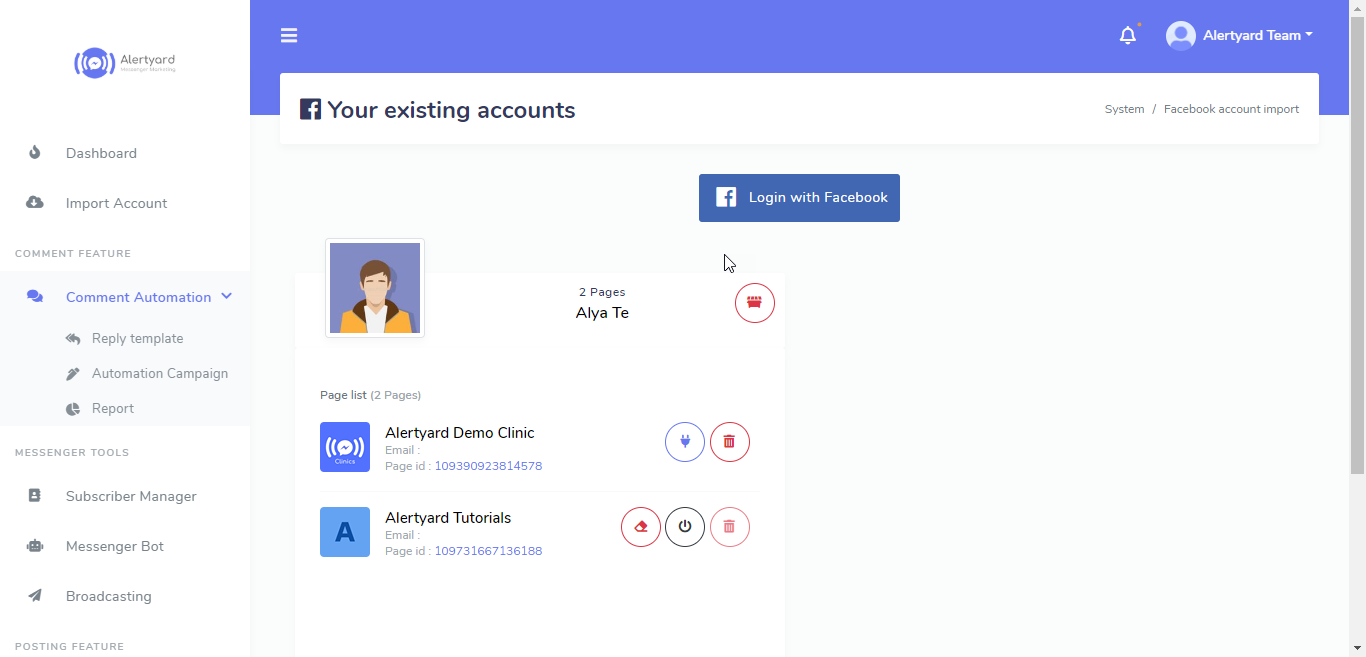Open the hamburger sidebar toggle menu
This screenshot has width=1366, height=657.
tap(289, 36)
